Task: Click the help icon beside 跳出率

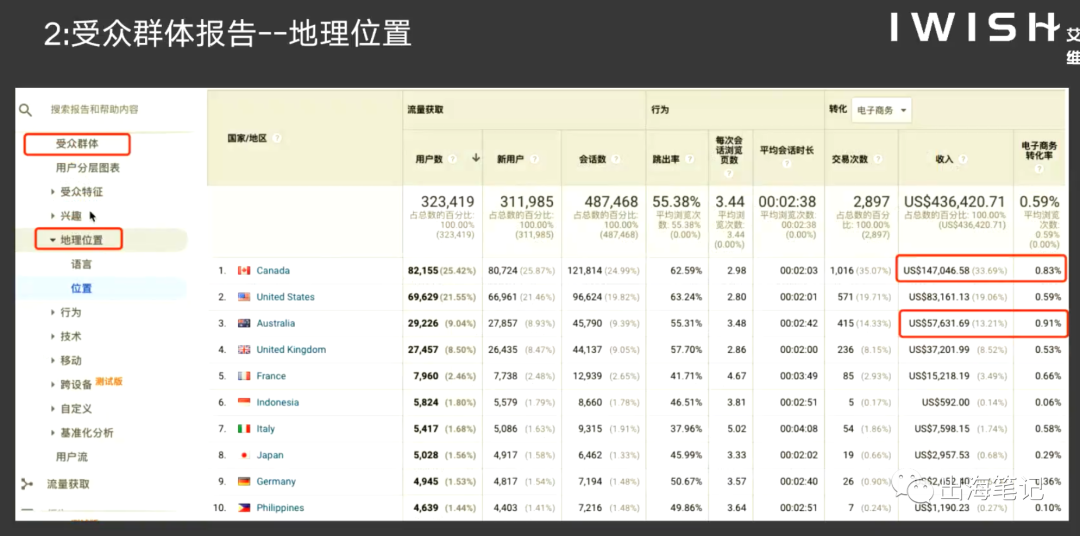Action: click(689, 159)
